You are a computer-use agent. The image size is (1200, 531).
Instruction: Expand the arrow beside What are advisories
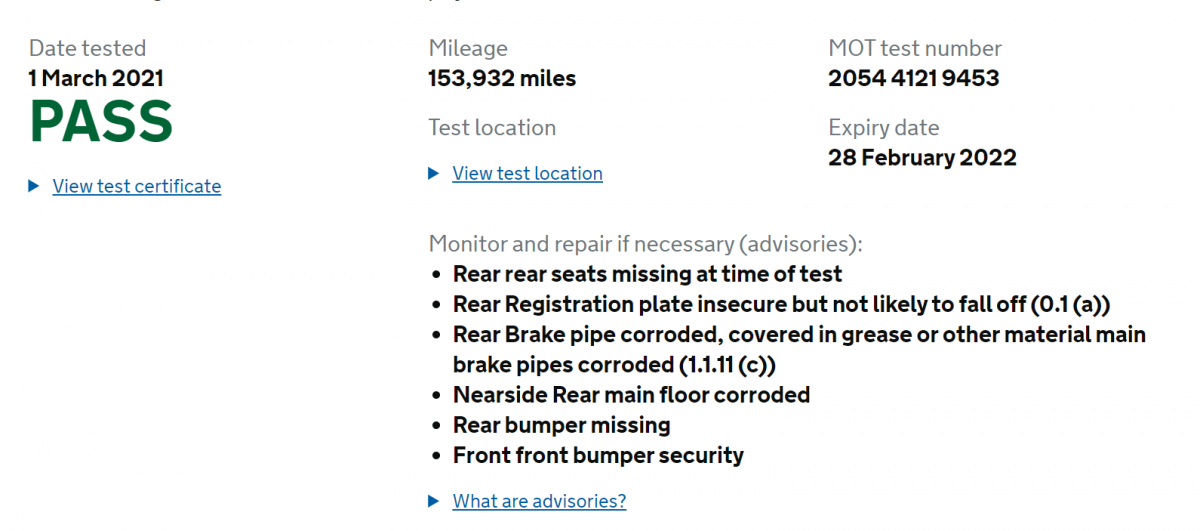coord(434,501)
